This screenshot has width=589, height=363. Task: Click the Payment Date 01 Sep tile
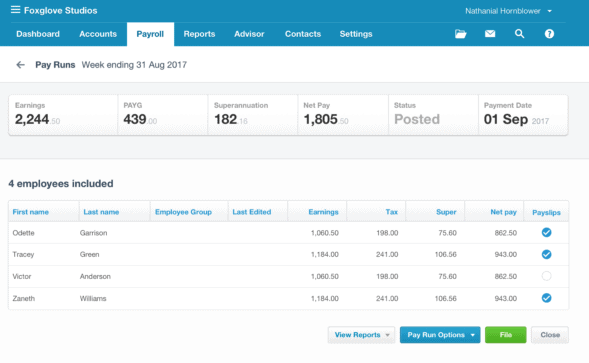(x=523, y=115)
